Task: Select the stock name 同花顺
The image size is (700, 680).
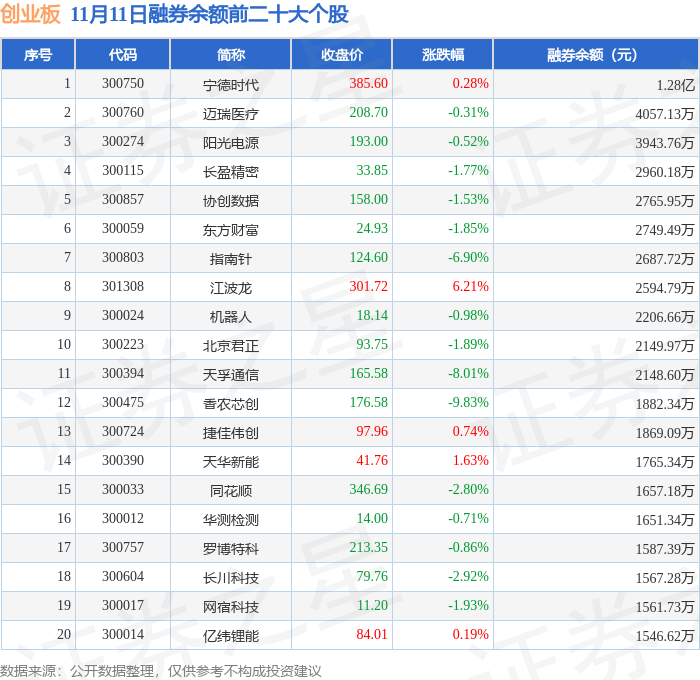Action: [x=231, y=491]
